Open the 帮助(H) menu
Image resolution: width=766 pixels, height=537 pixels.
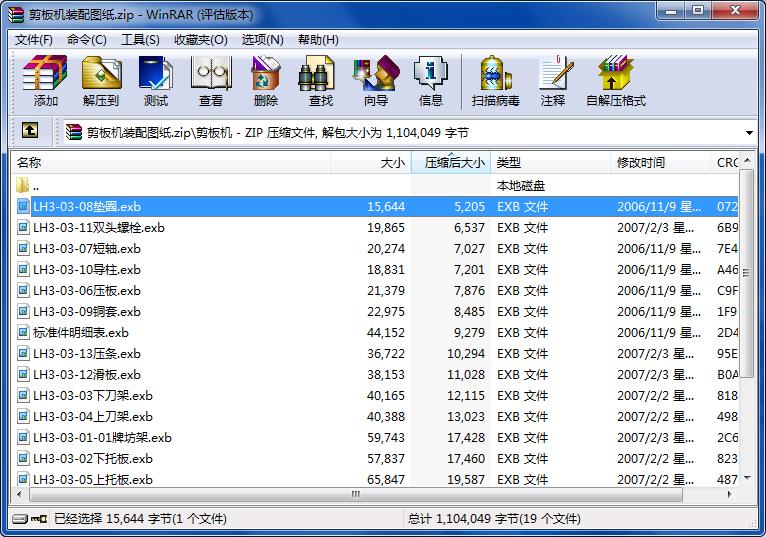[318, 40]
